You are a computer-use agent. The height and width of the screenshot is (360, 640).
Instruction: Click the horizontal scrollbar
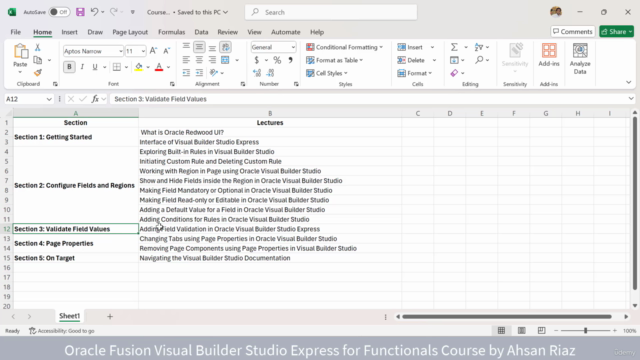507,316
